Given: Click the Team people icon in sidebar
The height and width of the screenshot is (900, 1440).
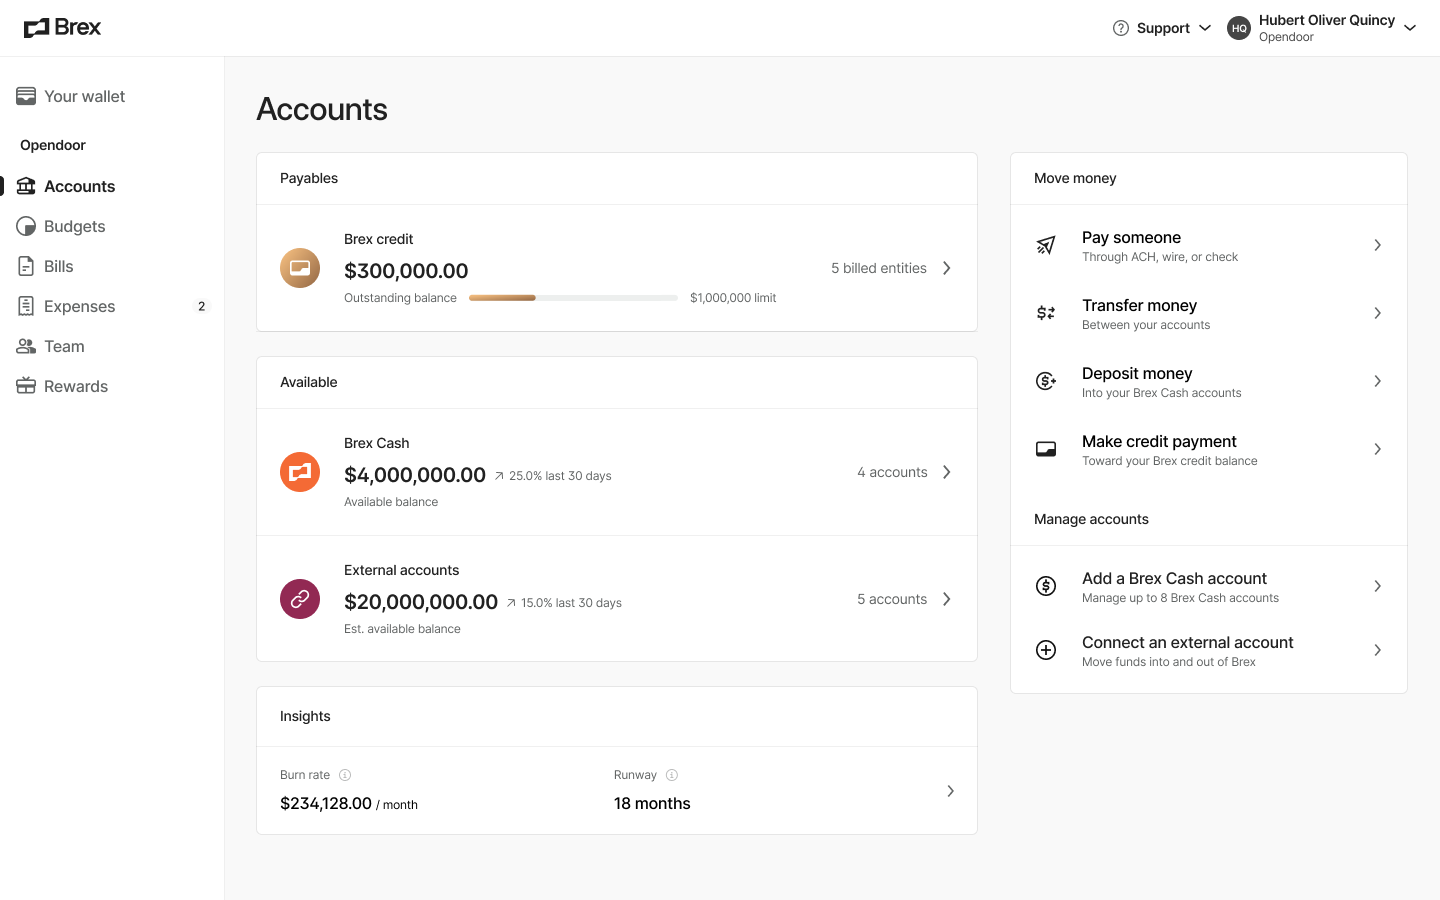Looking at the screenshot, I should click(26, 346).
